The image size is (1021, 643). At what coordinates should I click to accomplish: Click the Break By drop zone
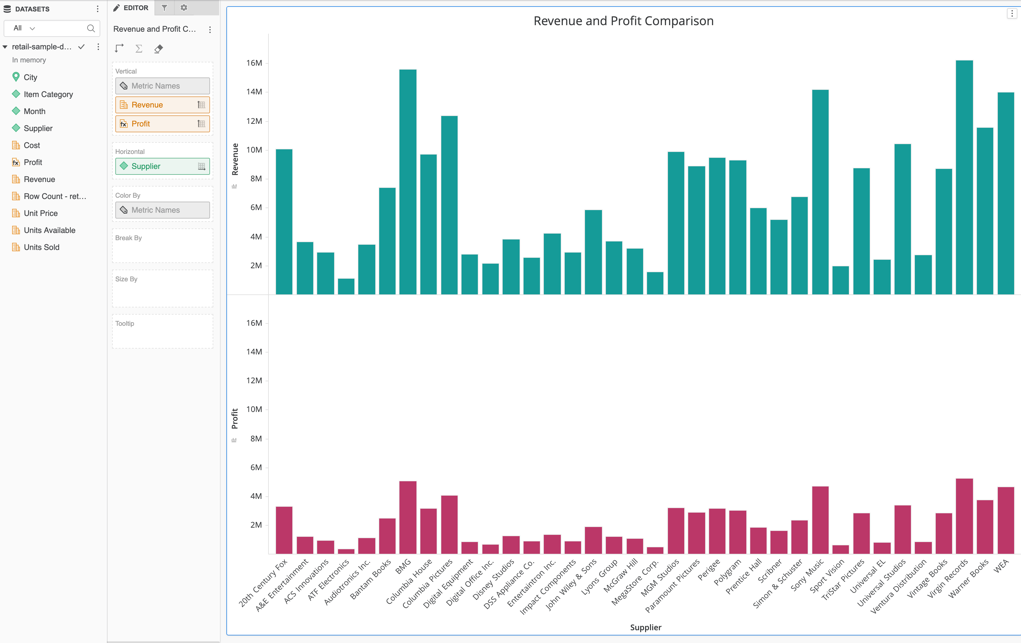(162, 248)
